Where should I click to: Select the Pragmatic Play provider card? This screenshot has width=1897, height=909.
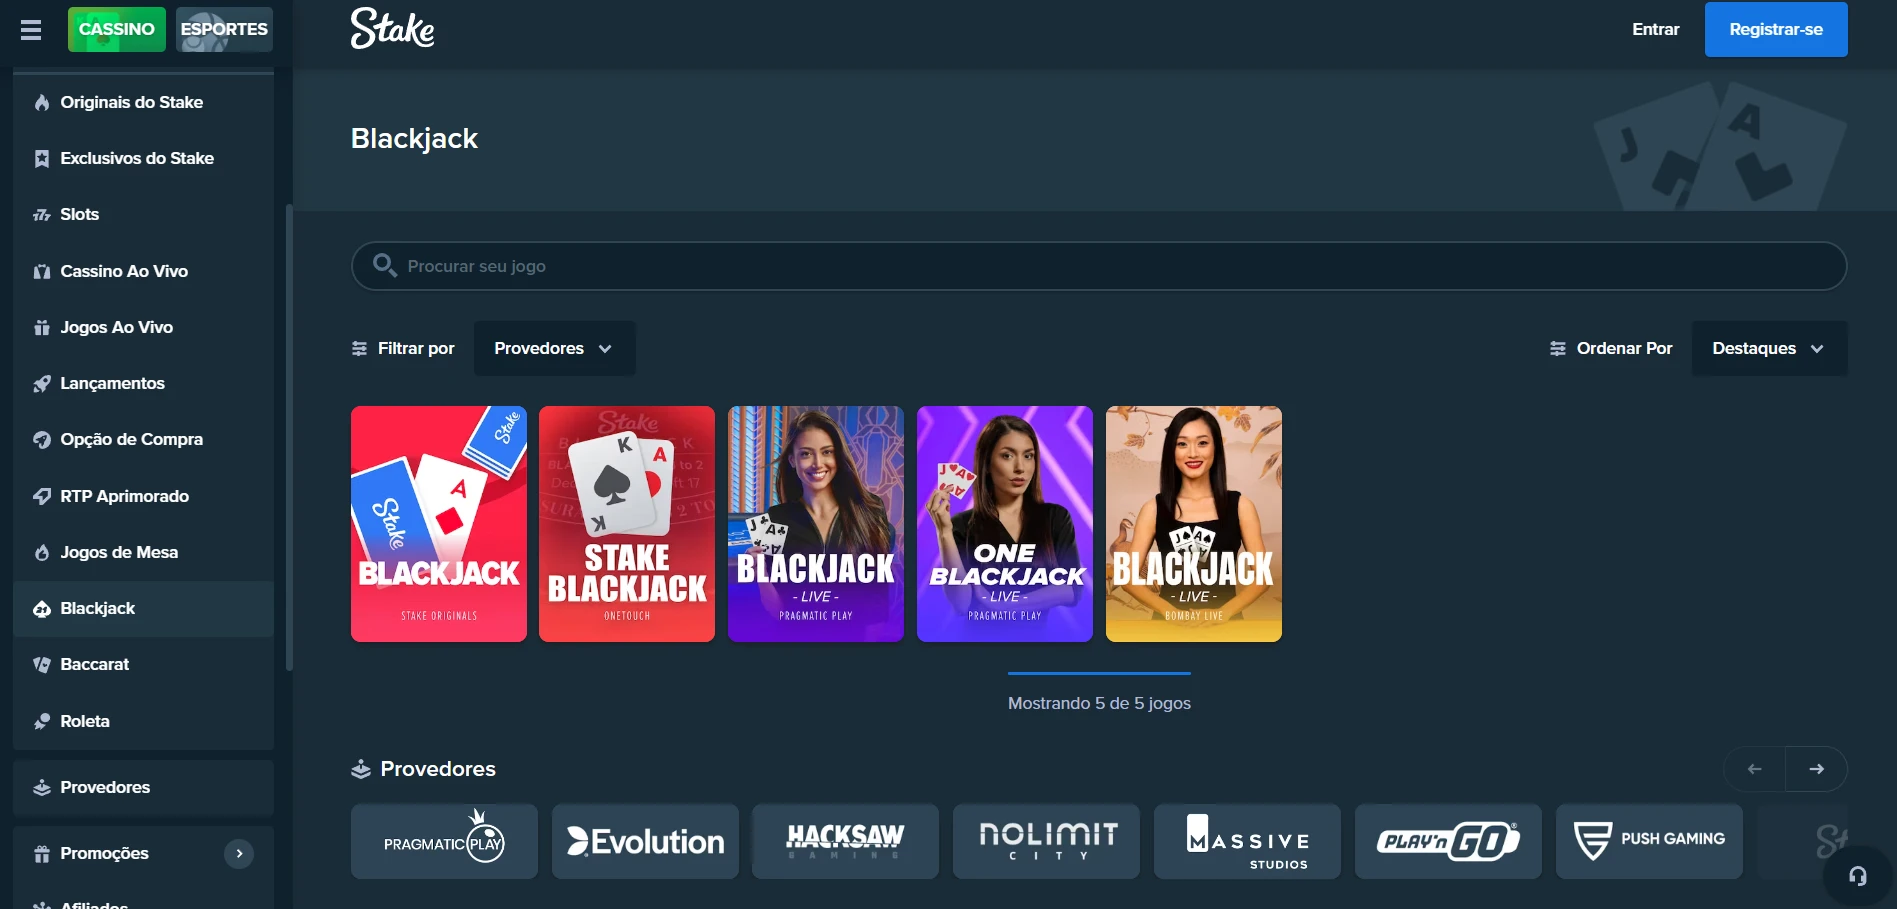pyautogui.click(x=444, y=841)
